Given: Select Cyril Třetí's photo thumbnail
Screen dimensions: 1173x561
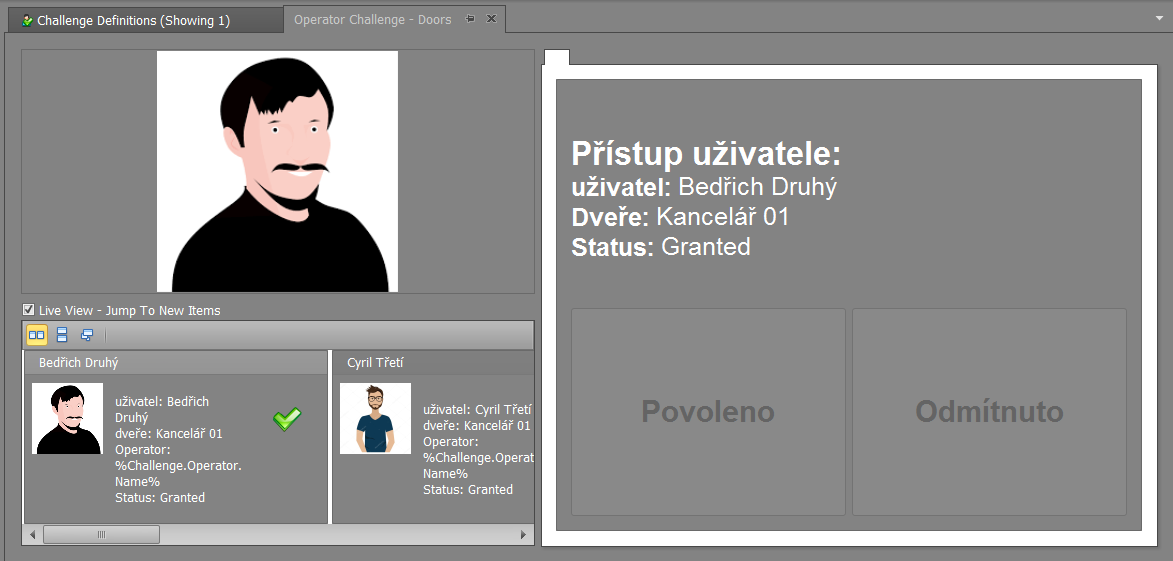Looking at the screenshot, I should pyautogui.click(x=375, y=418).
